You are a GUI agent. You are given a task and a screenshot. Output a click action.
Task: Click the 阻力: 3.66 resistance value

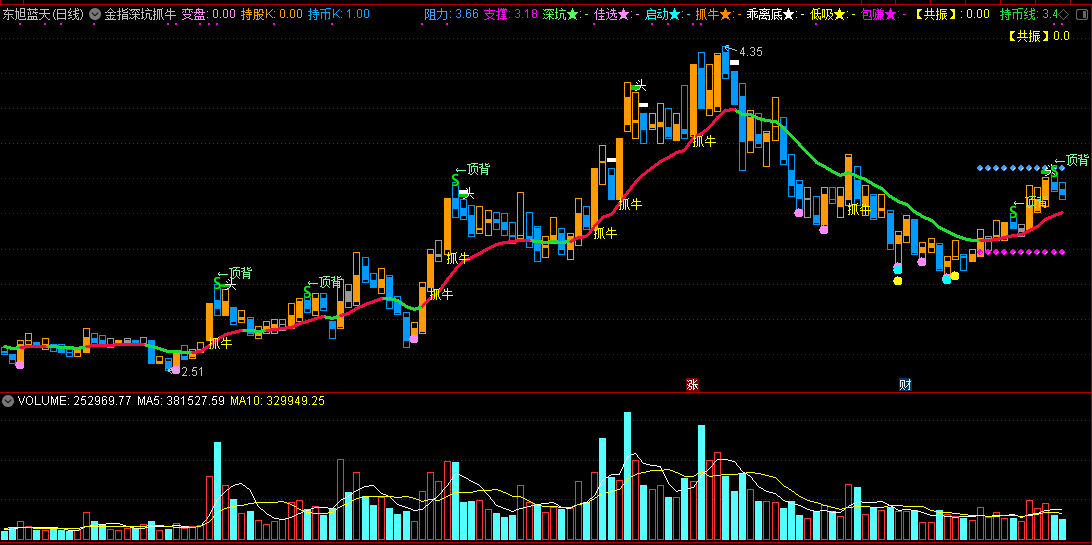pyautogui.click(x=451, y=14)
